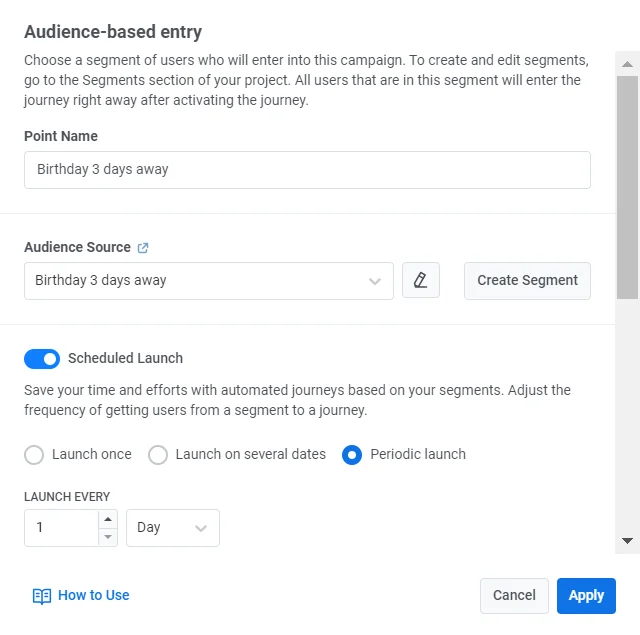Decrease Launch Every value with down arrow
This screenshot has width=640, height=635.
[108, 537]
